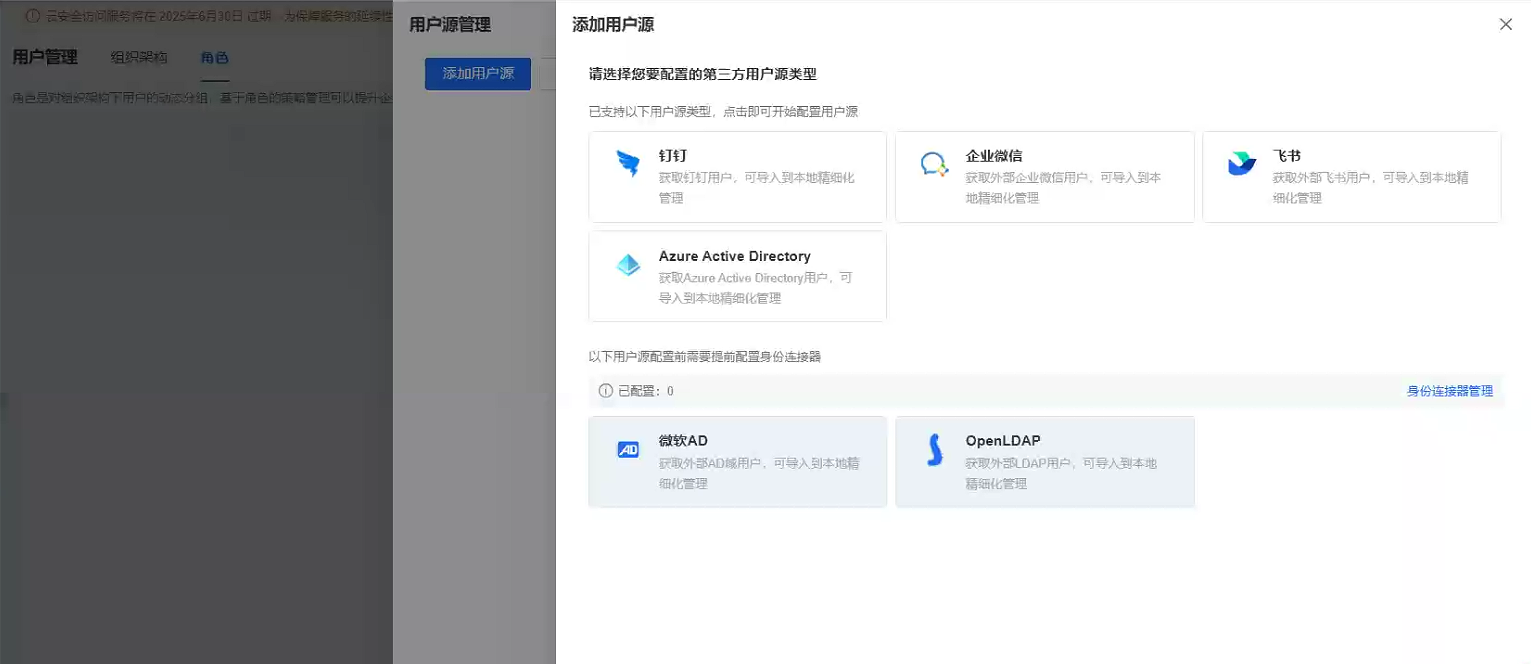This screenshot has height=664, width=1531.
Task: Select the 微软AD card description text
Action: [x=758, y=473]
